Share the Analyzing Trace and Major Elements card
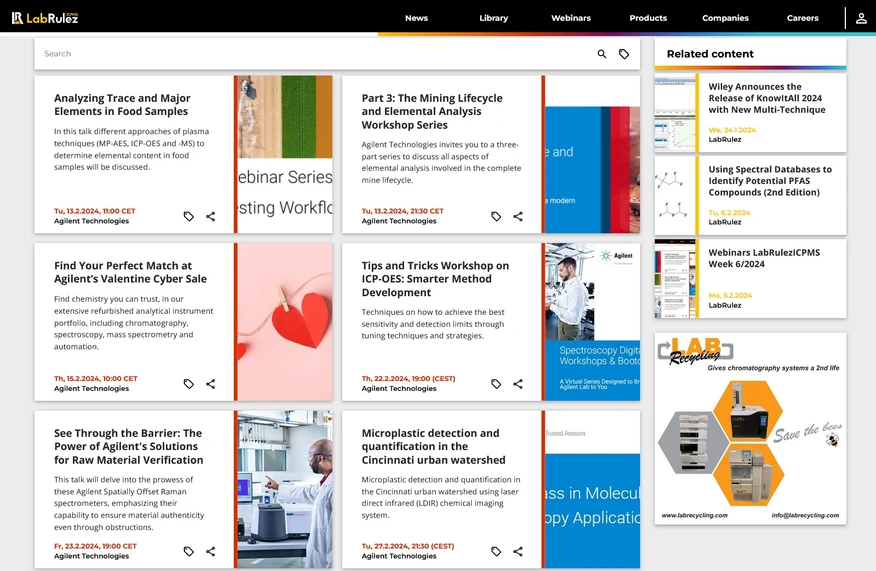The width and height of the screenshot is (876, 571). pyautogui.click(x=211, y=216)
